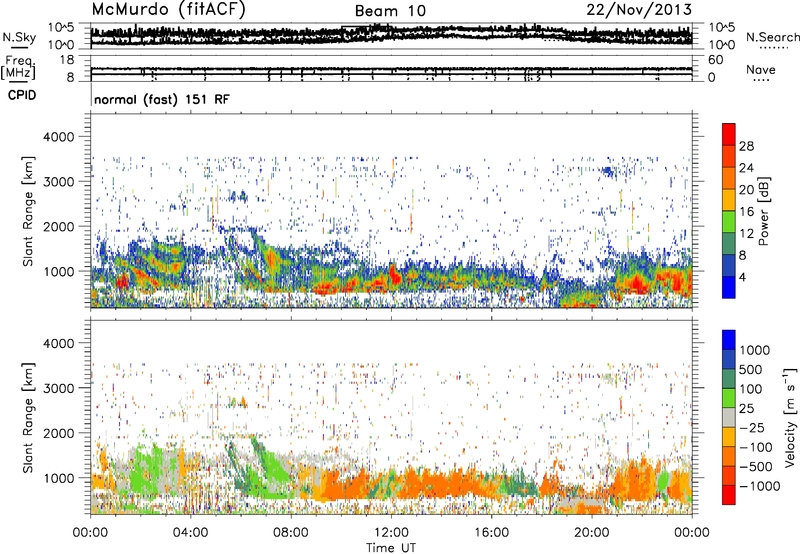
Task: Click the "N.Sky" legend label
Action: 19,37
